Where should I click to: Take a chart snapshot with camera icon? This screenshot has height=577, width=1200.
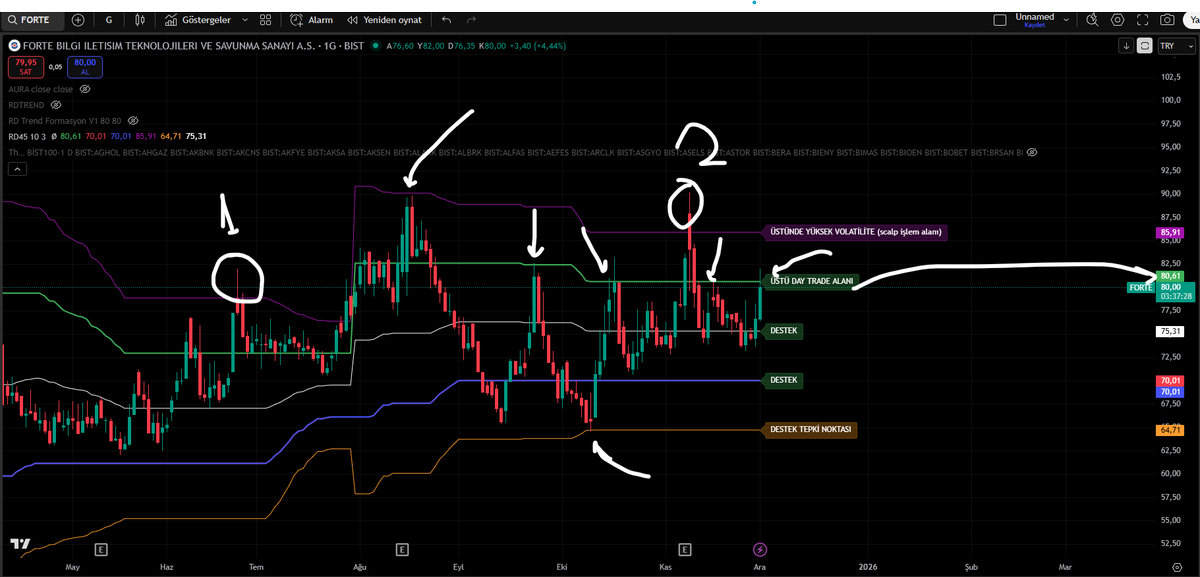pyautogui.click(x=1167, y=19)
